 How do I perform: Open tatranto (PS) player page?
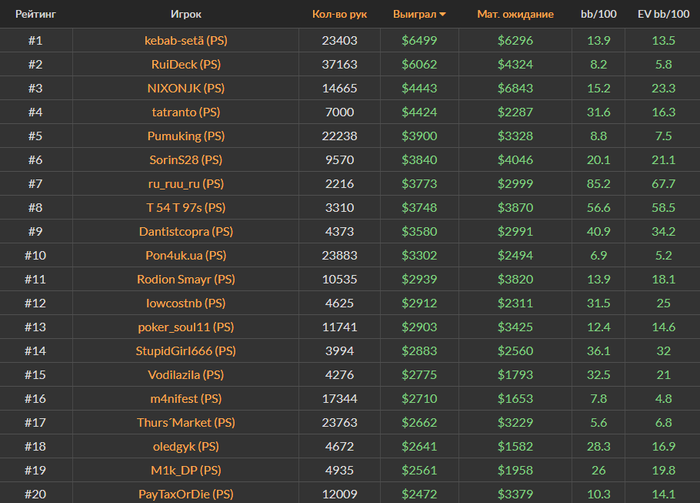(x=186, y=112)
